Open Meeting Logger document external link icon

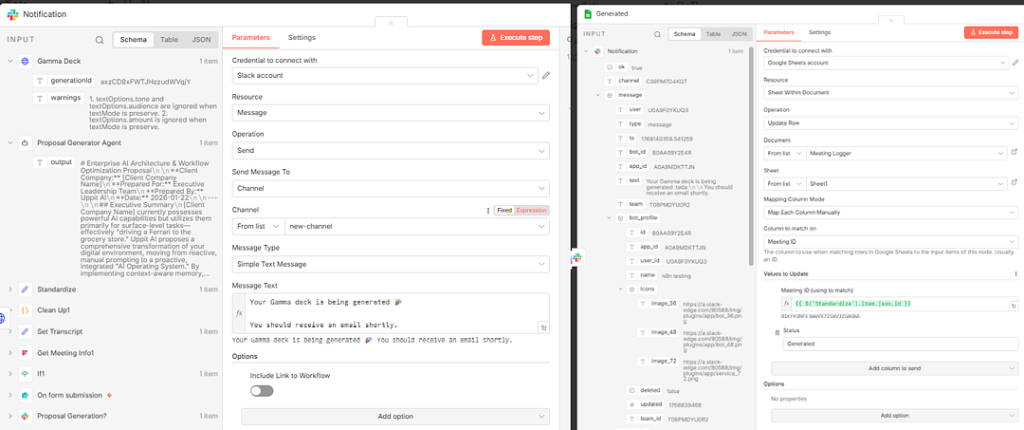pyautogui.click(x=1014, y=152)
